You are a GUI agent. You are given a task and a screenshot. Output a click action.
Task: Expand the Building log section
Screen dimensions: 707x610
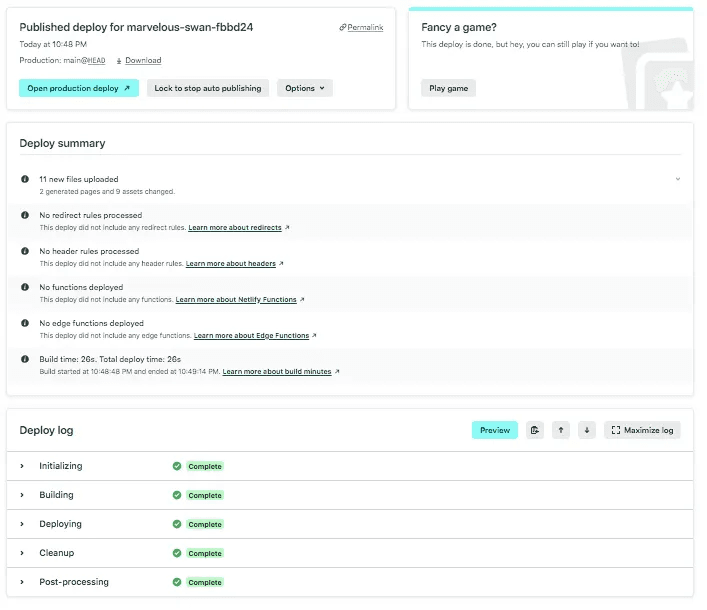(x=23, y=495)
